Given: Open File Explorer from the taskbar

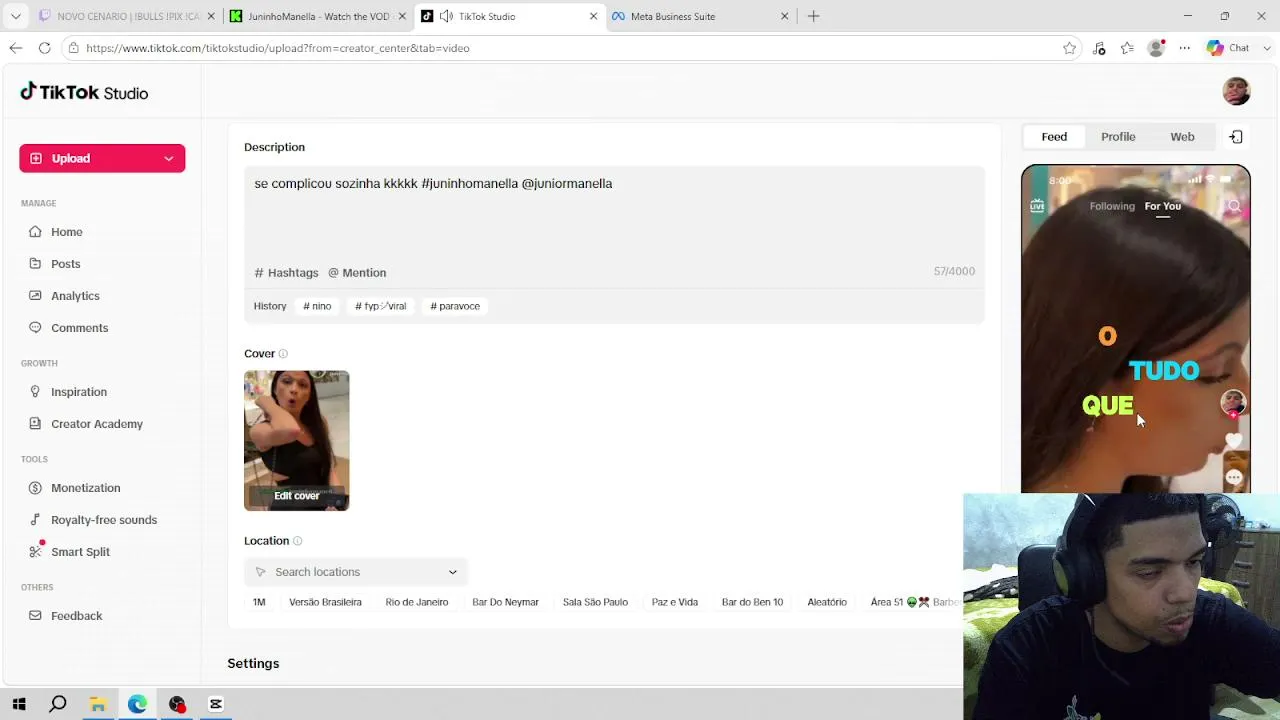Looking at the screenshot, I should [98, 704].
